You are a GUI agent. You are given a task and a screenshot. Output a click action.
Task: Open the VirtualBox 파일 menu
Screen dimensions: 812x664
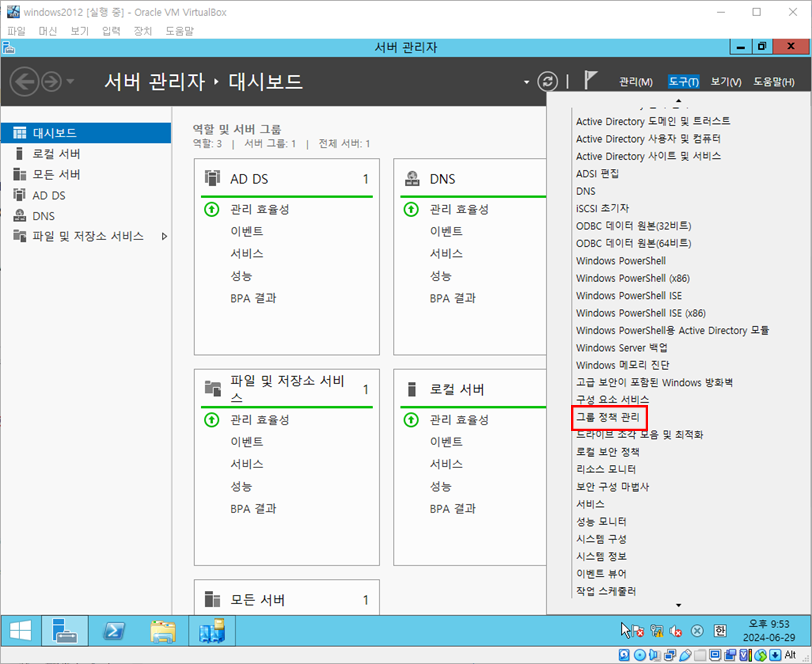pyautogui.click(x=16, y=31)
